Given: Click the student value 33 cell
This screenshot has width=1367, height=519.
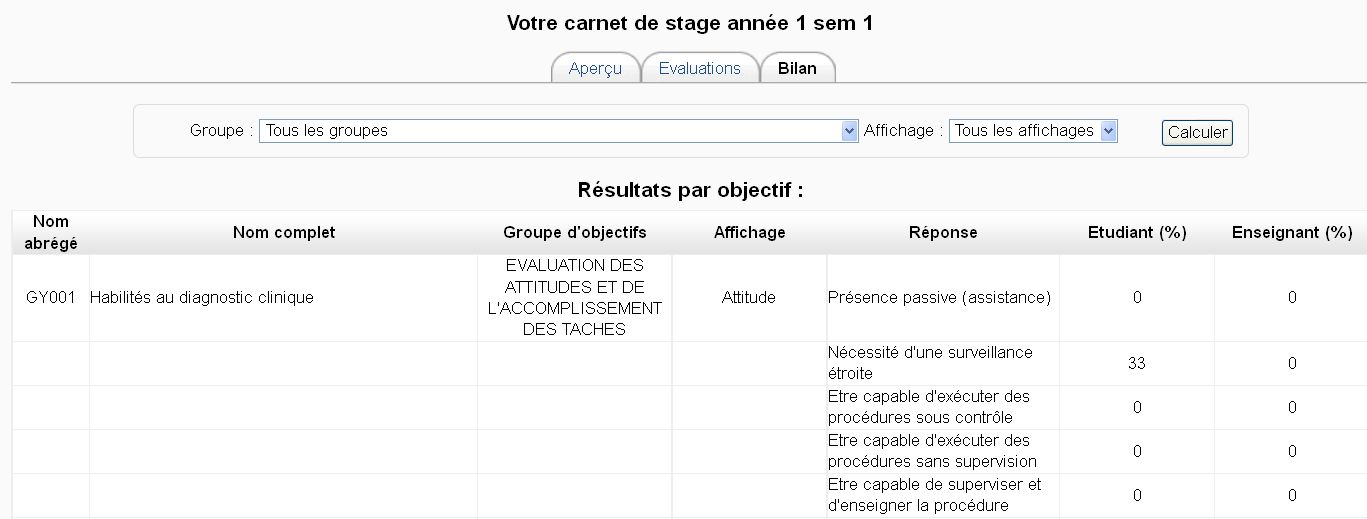Looking at the screenshot, I should click(x=1137, y=363).
